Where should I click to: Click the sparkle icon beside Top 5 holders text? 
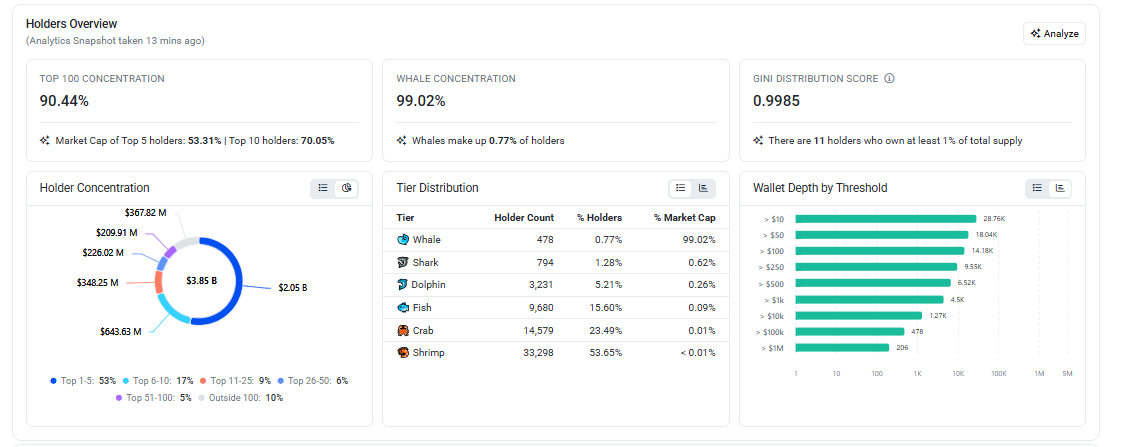click(44, 141)
